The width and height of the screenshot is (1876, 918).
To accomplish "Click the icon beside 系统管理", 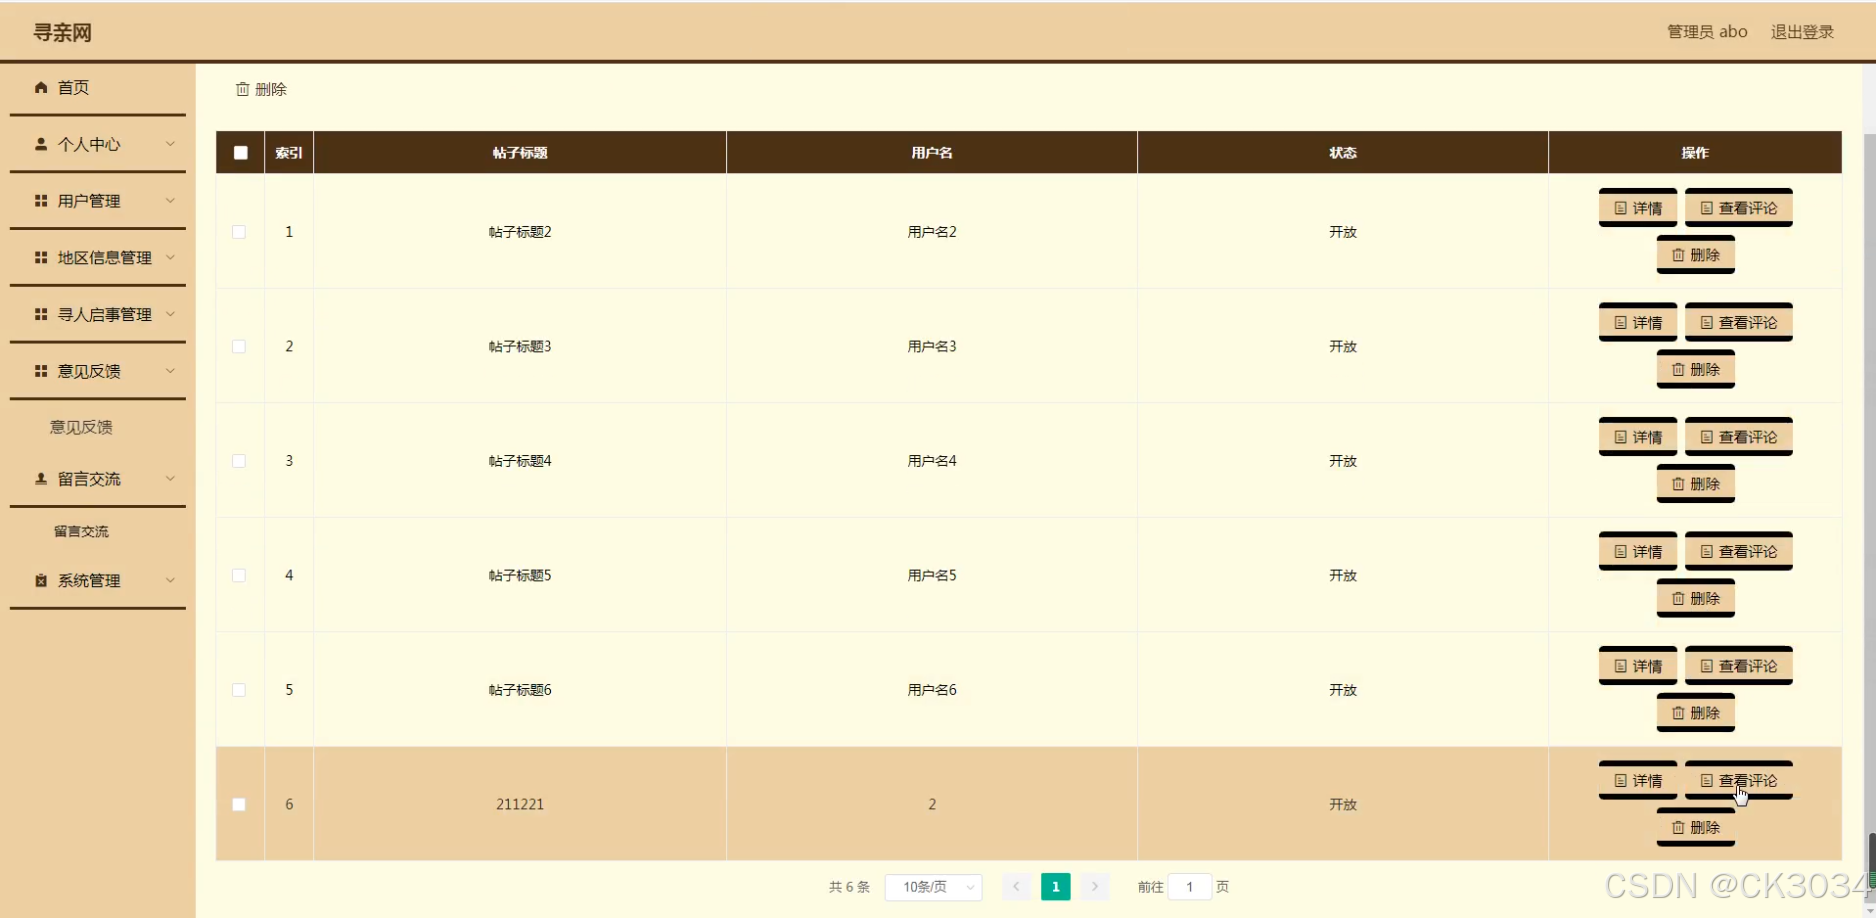I will click(41, 581).
